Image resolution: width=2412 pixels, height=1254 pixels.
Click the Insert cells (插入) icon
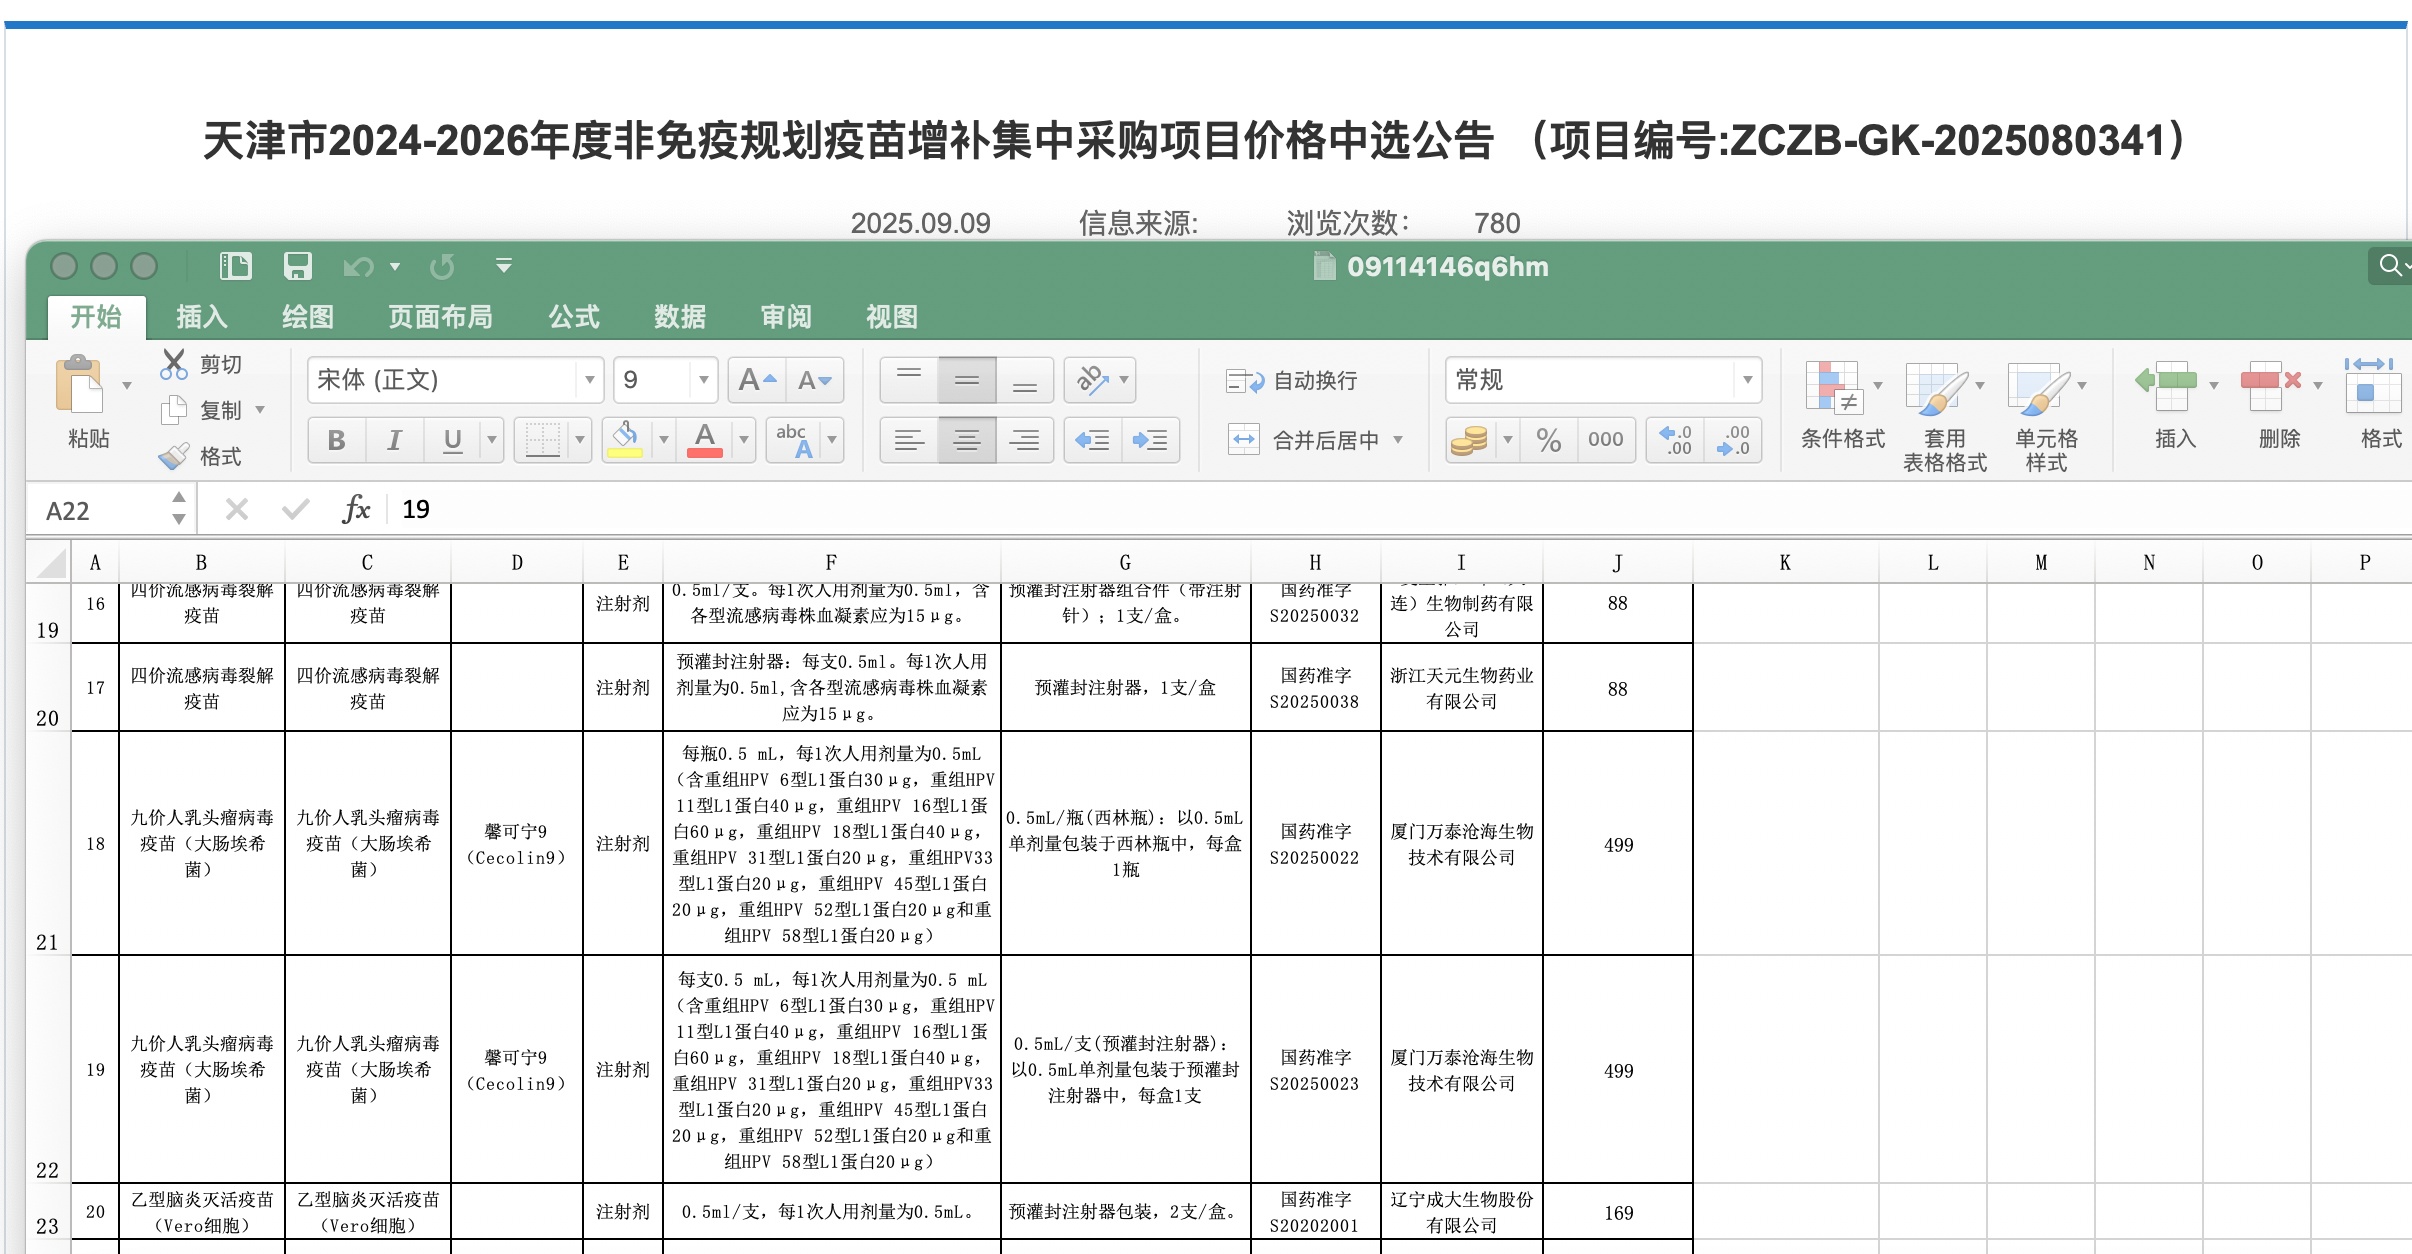[2166, 385]
